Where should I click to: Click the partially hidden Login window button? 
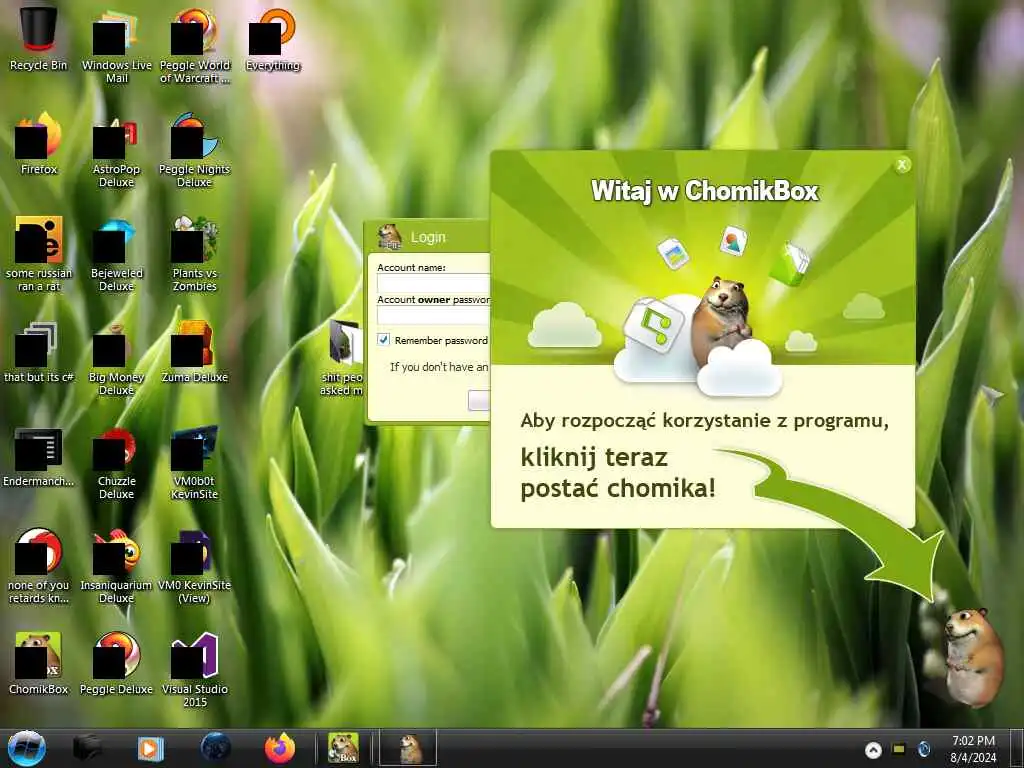[x=479, y=400]
